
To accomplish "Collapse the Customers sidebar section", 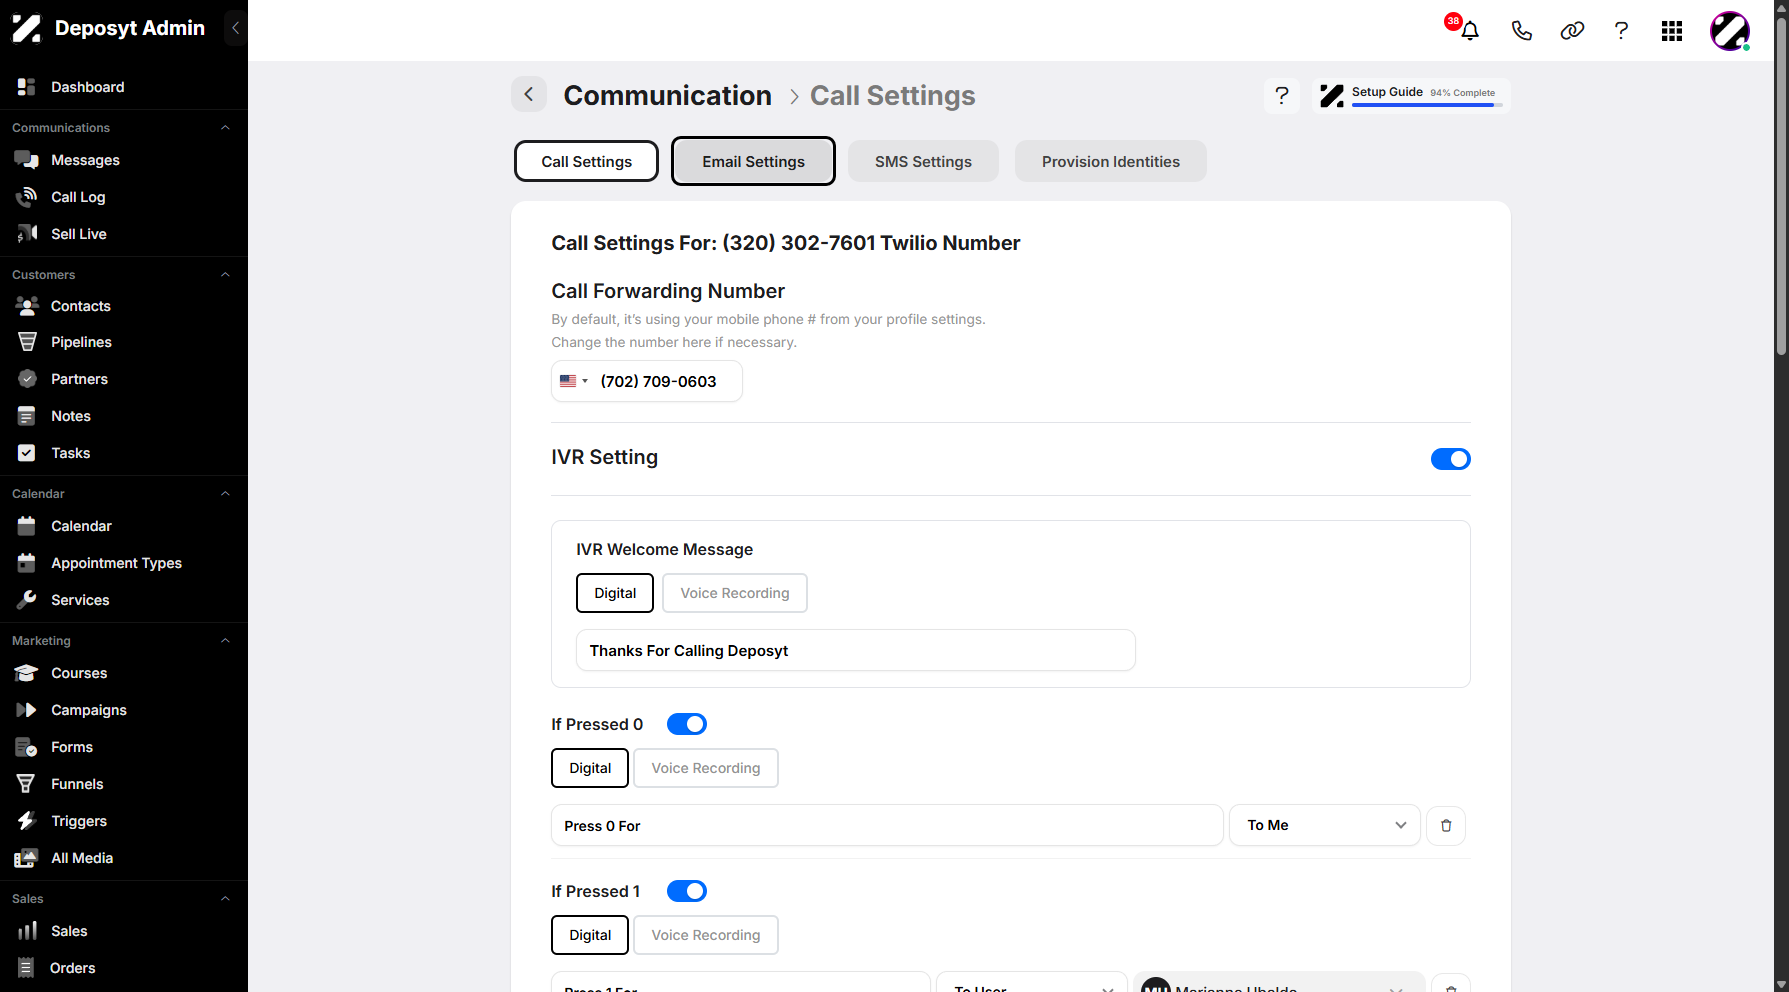I will coord(225,275).
